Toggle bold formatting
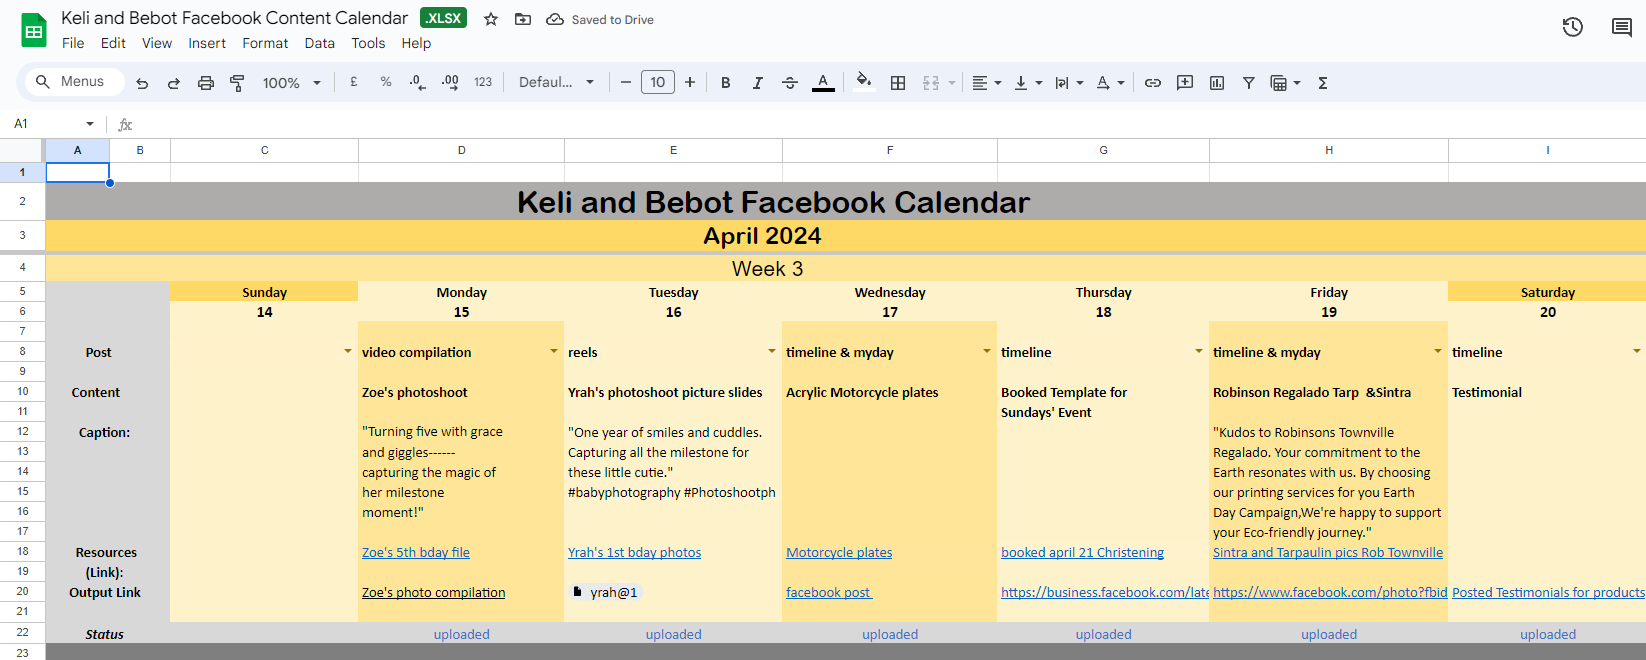The image size is (1646, 660). [726, 83]
